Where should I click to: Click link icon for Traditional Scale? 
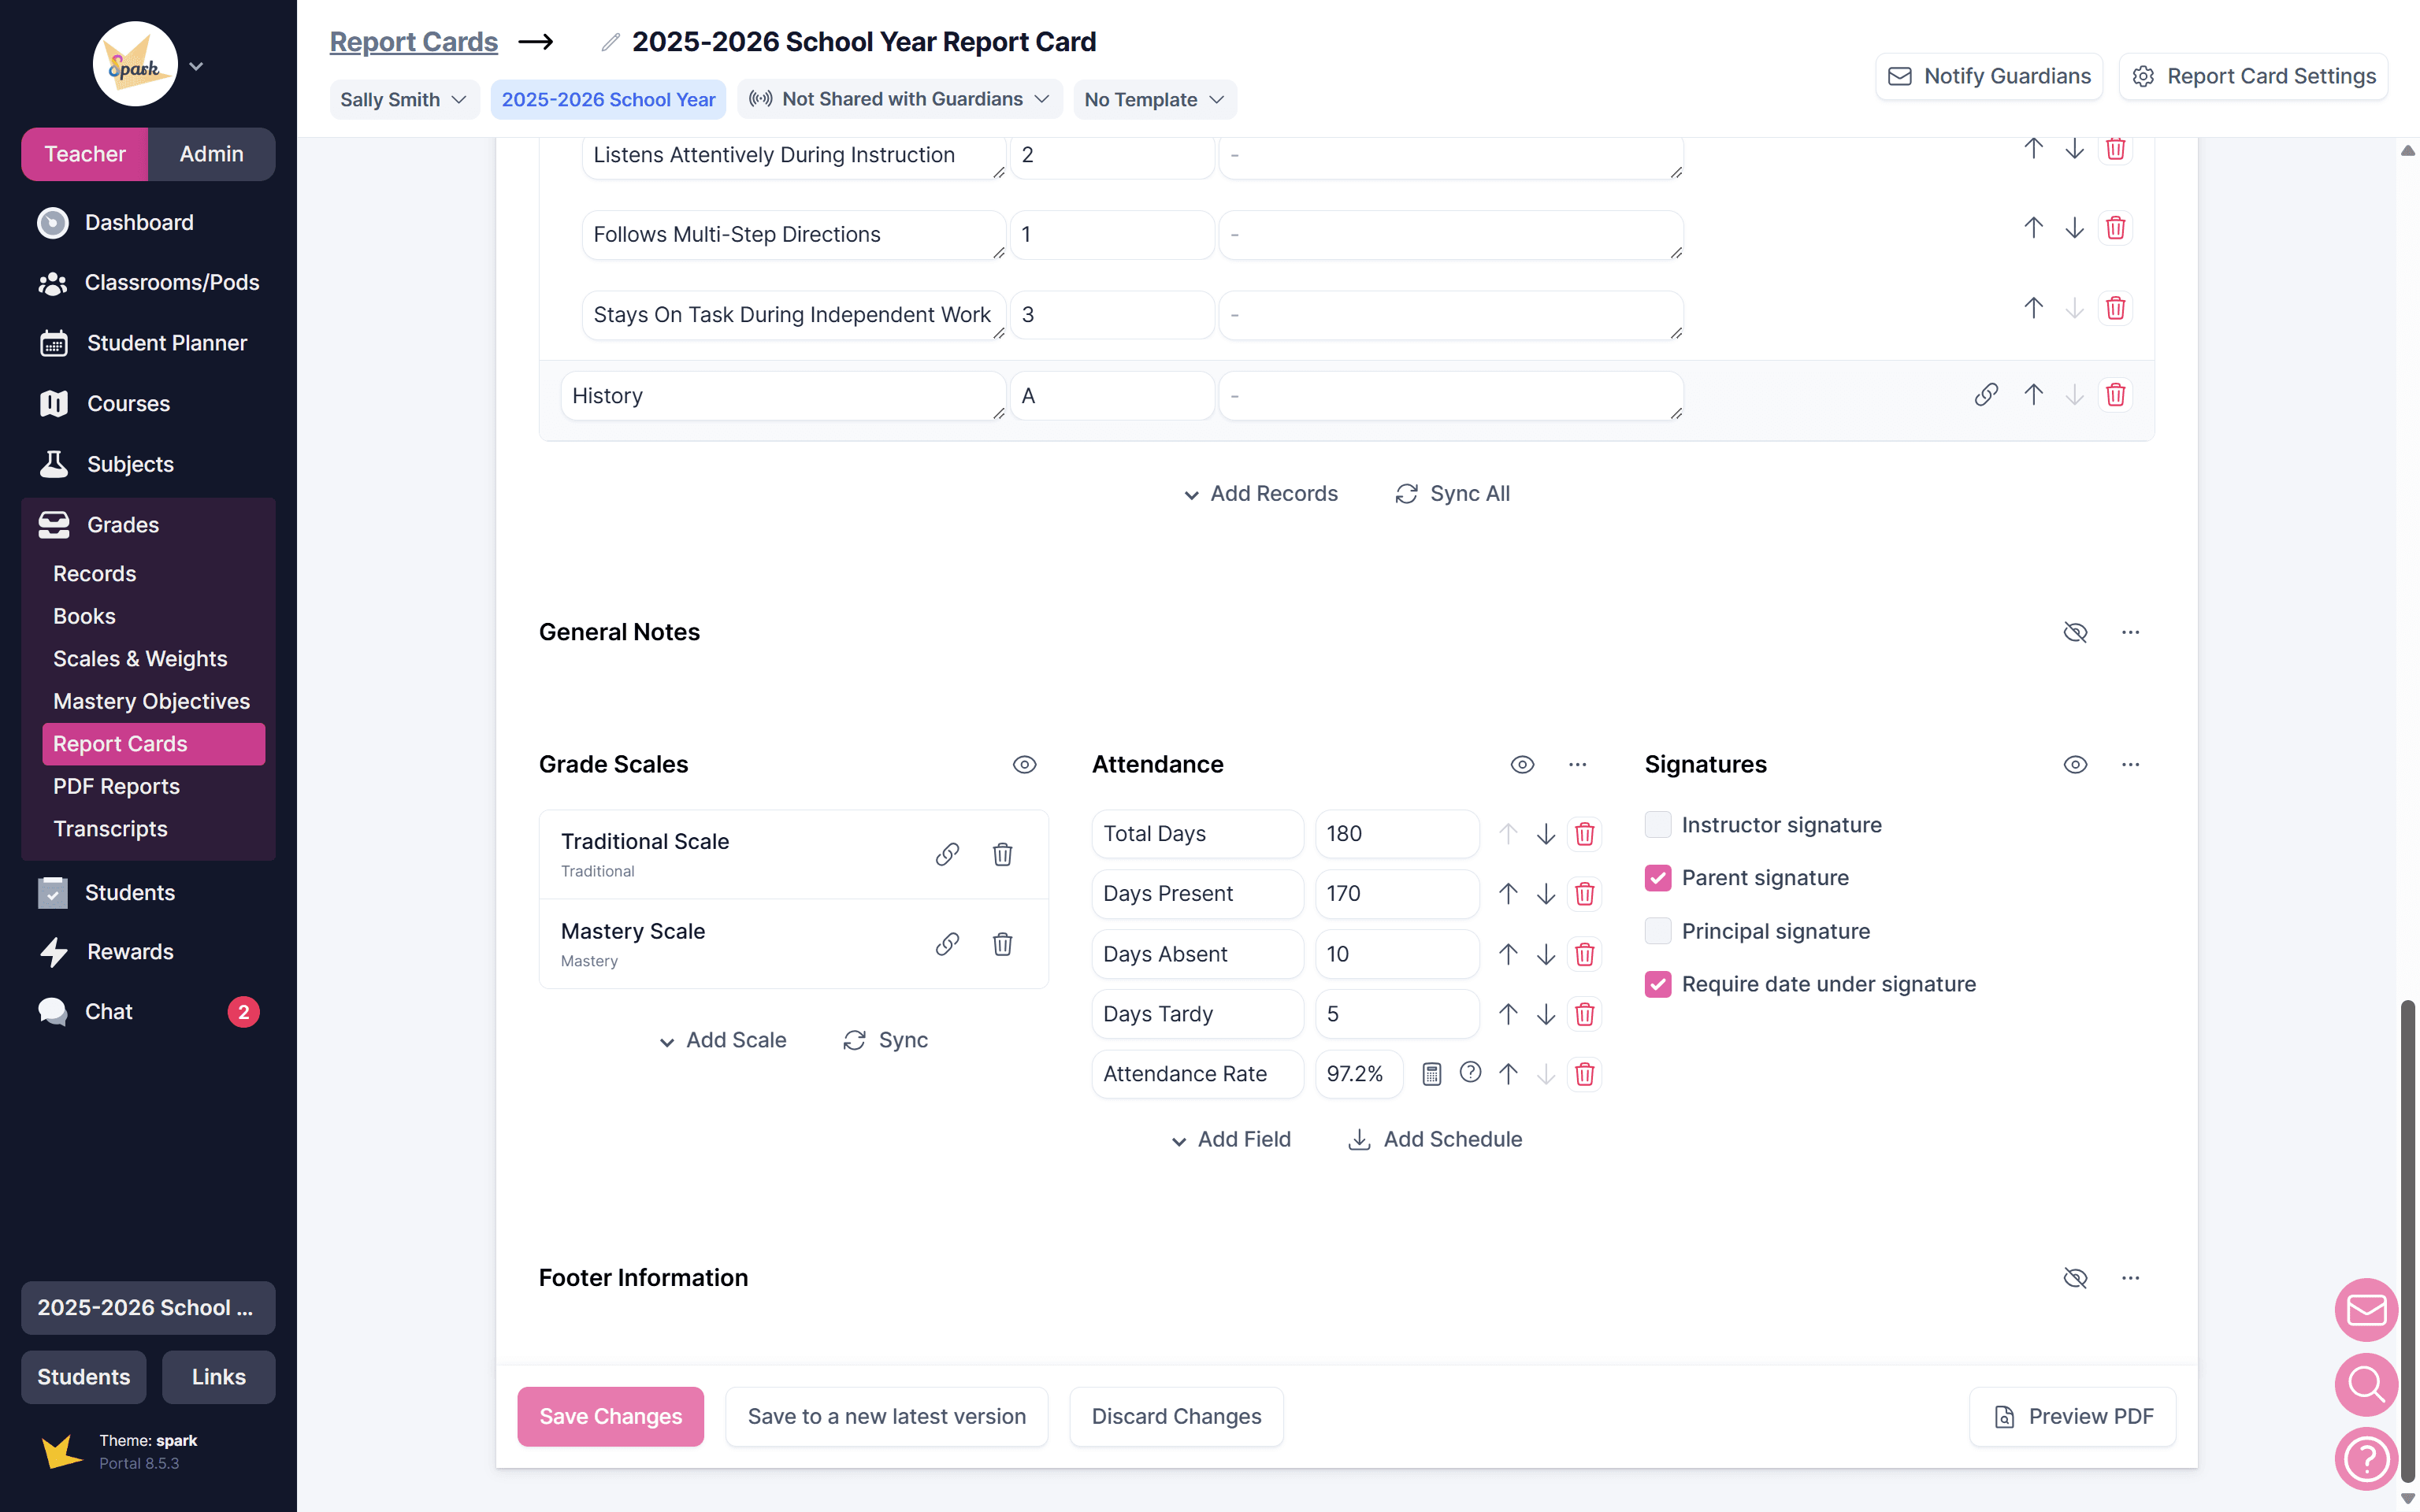pos(947,854)
